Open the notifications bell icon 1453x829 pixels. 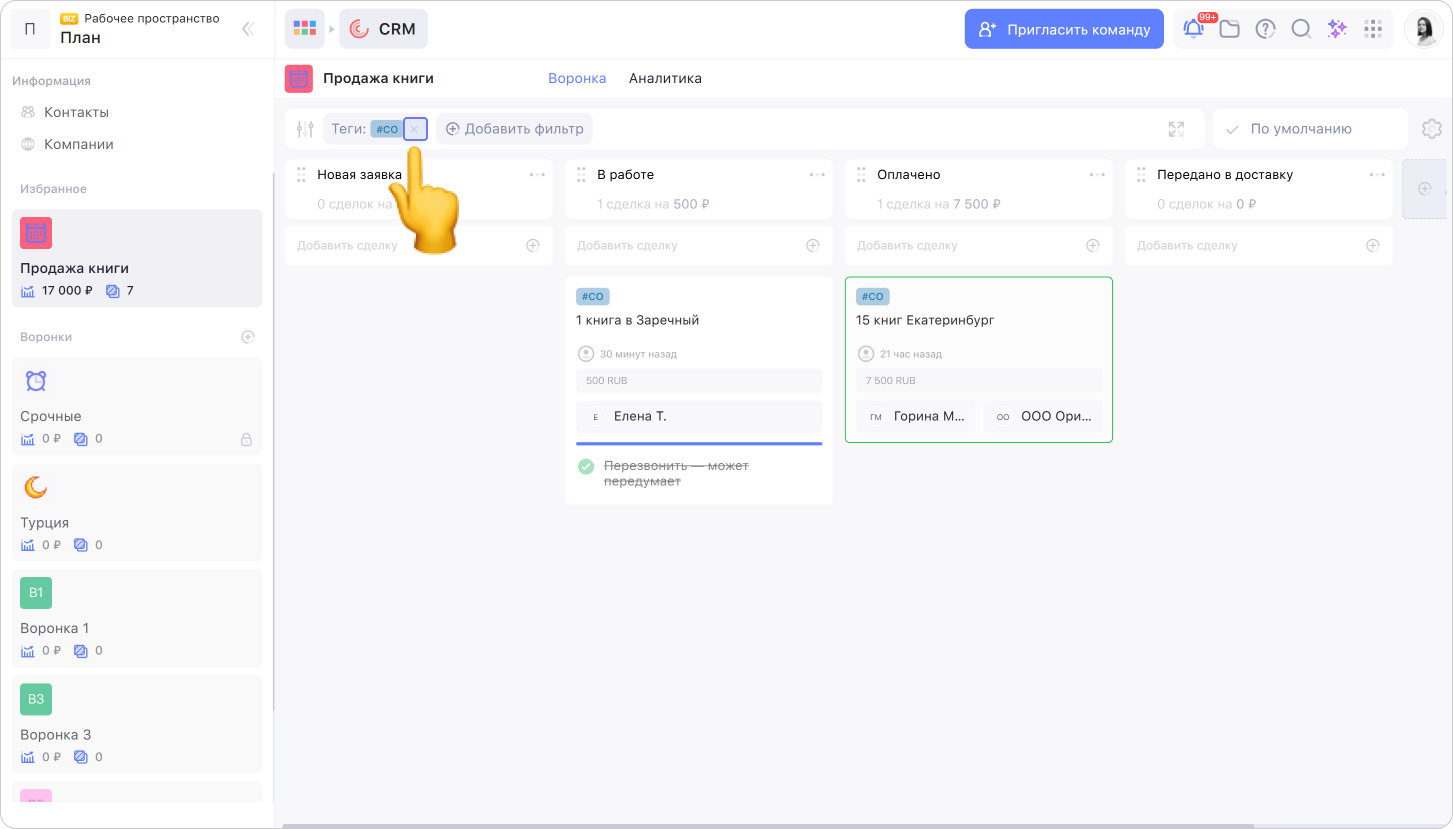click(1193, 29)
